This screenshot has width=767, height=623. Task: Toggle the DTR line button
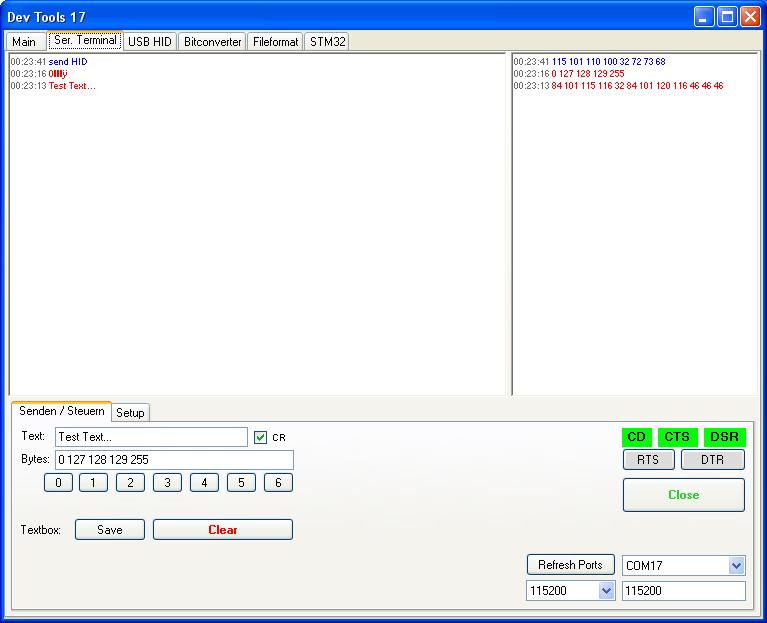coord(712,460)
